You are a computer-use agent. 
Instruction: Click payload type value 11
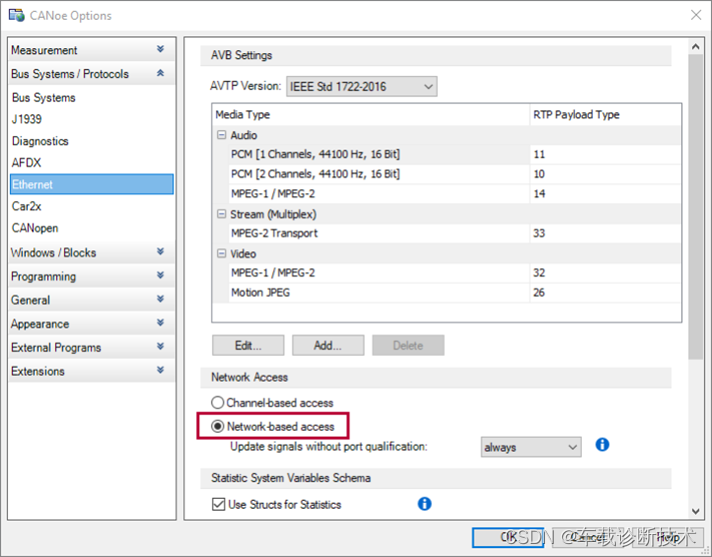pos(539,154)
